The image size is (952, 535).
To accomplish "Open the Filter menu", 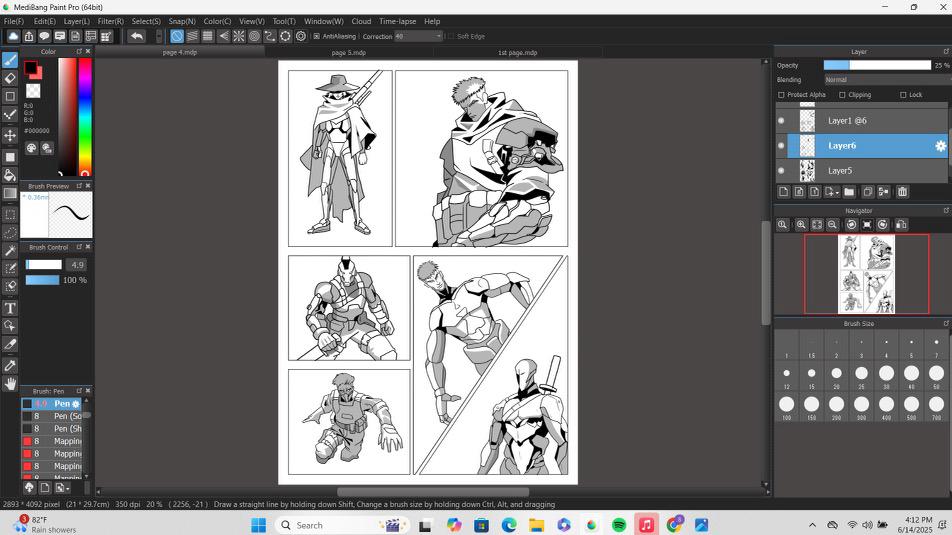I will 110,21.
